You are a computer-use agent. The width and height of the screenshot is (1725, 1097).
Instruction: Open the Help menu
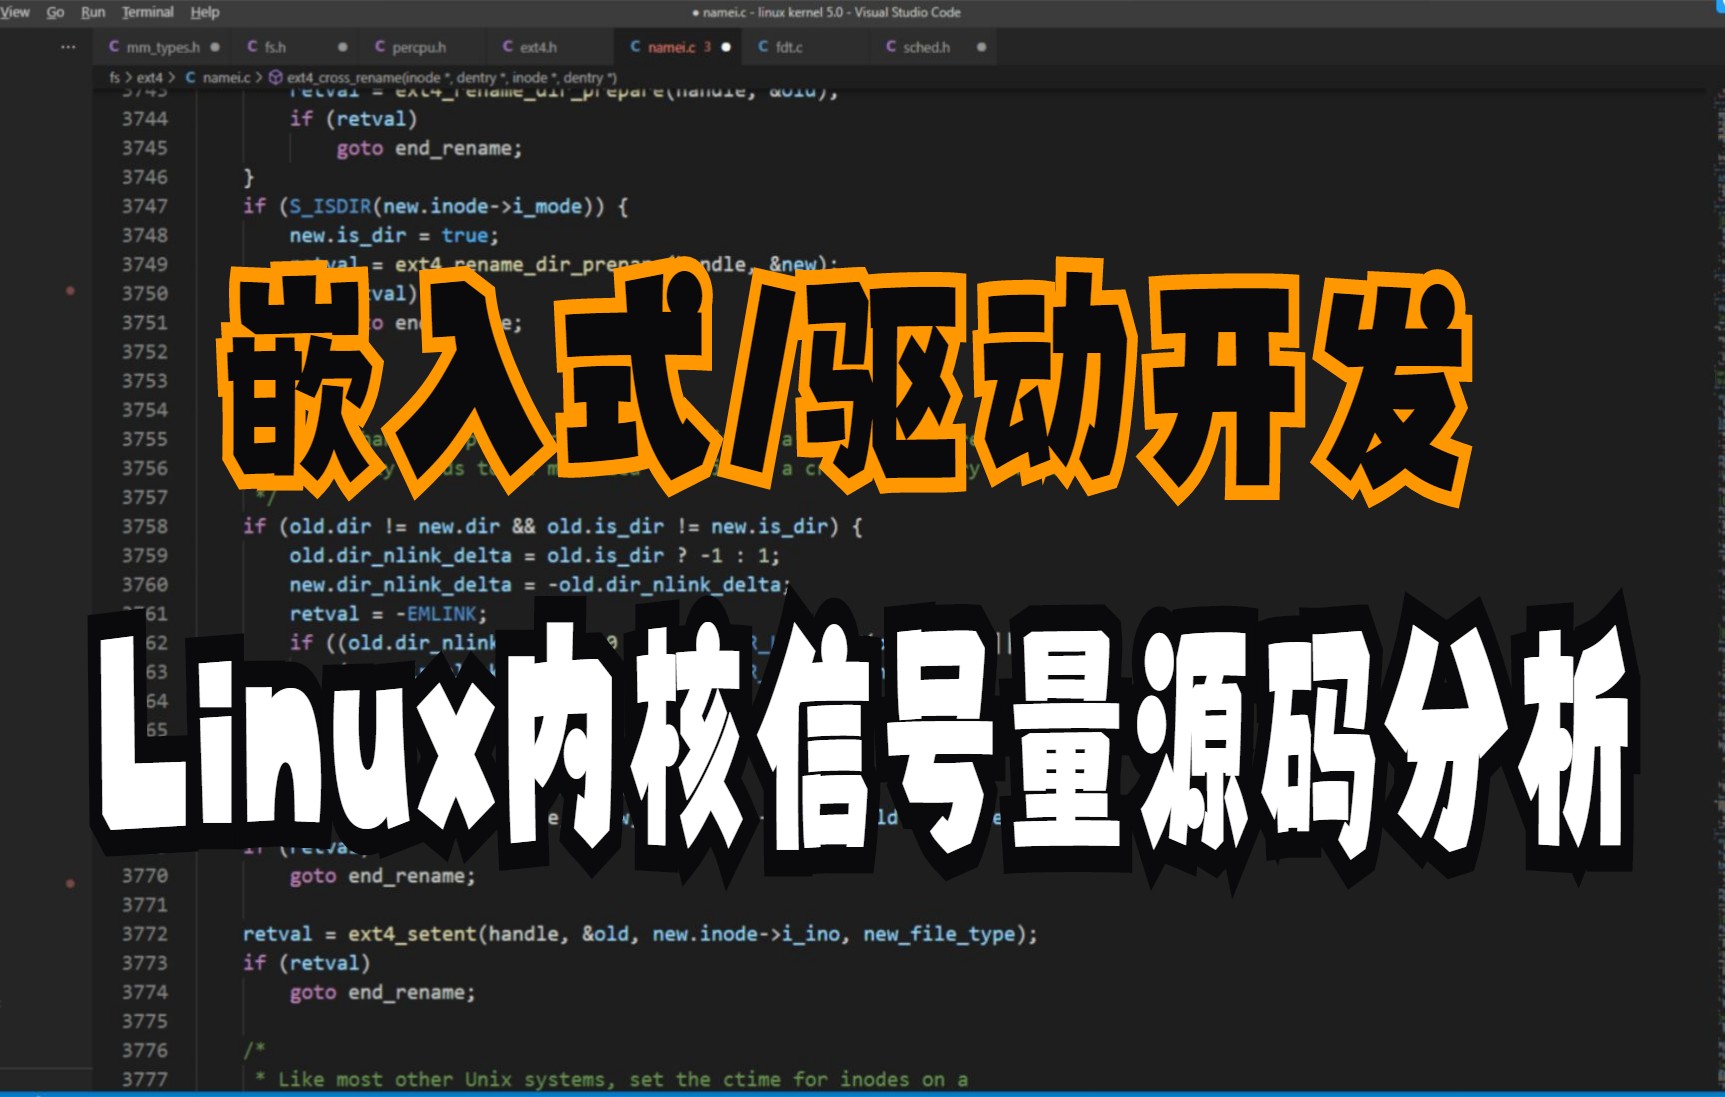[x=205, y=12]
